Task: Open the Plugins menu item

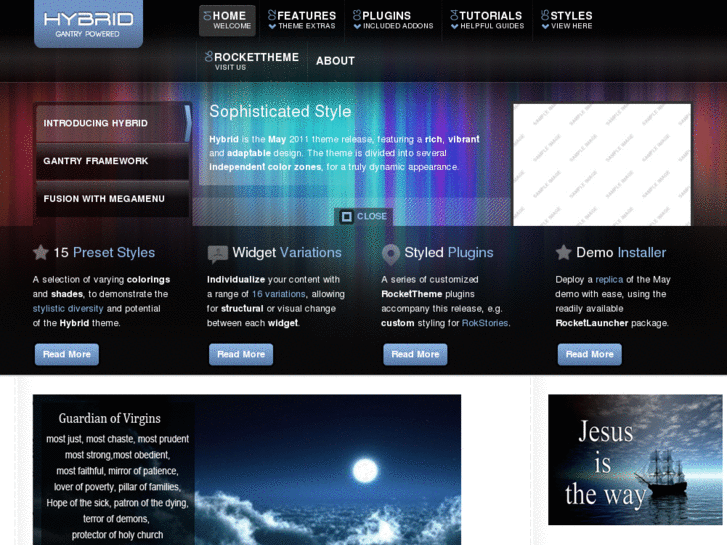Action: pos(393,20)
